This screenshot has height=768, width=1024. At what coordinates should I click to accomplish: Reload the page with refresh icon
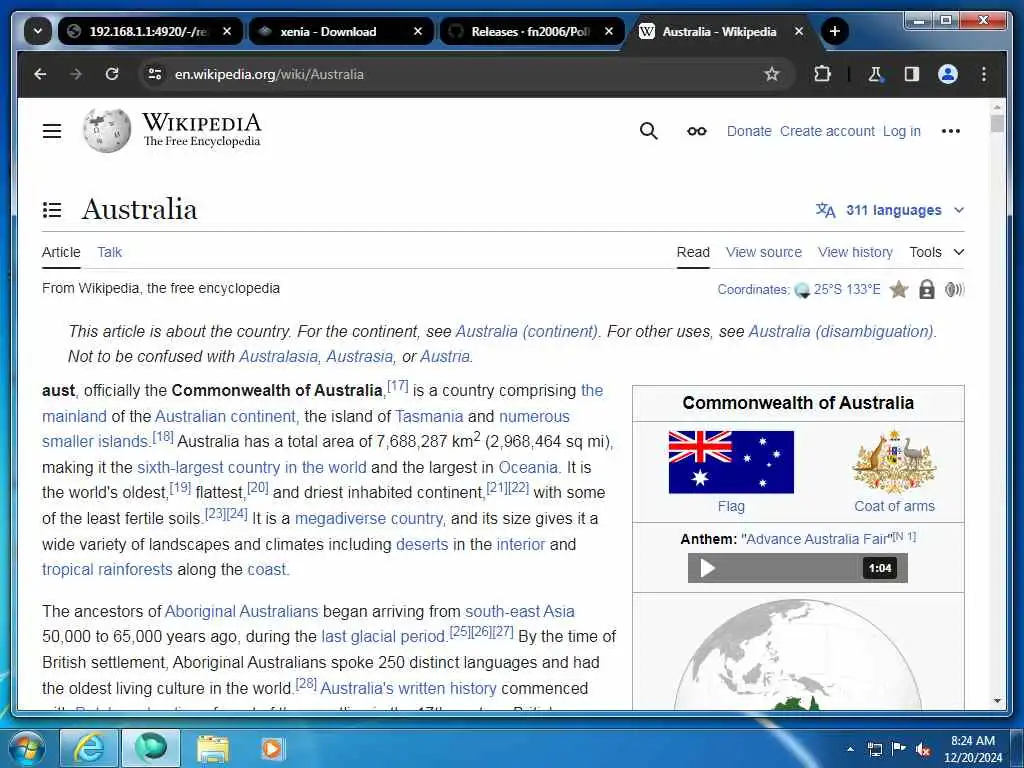point(112,74)
